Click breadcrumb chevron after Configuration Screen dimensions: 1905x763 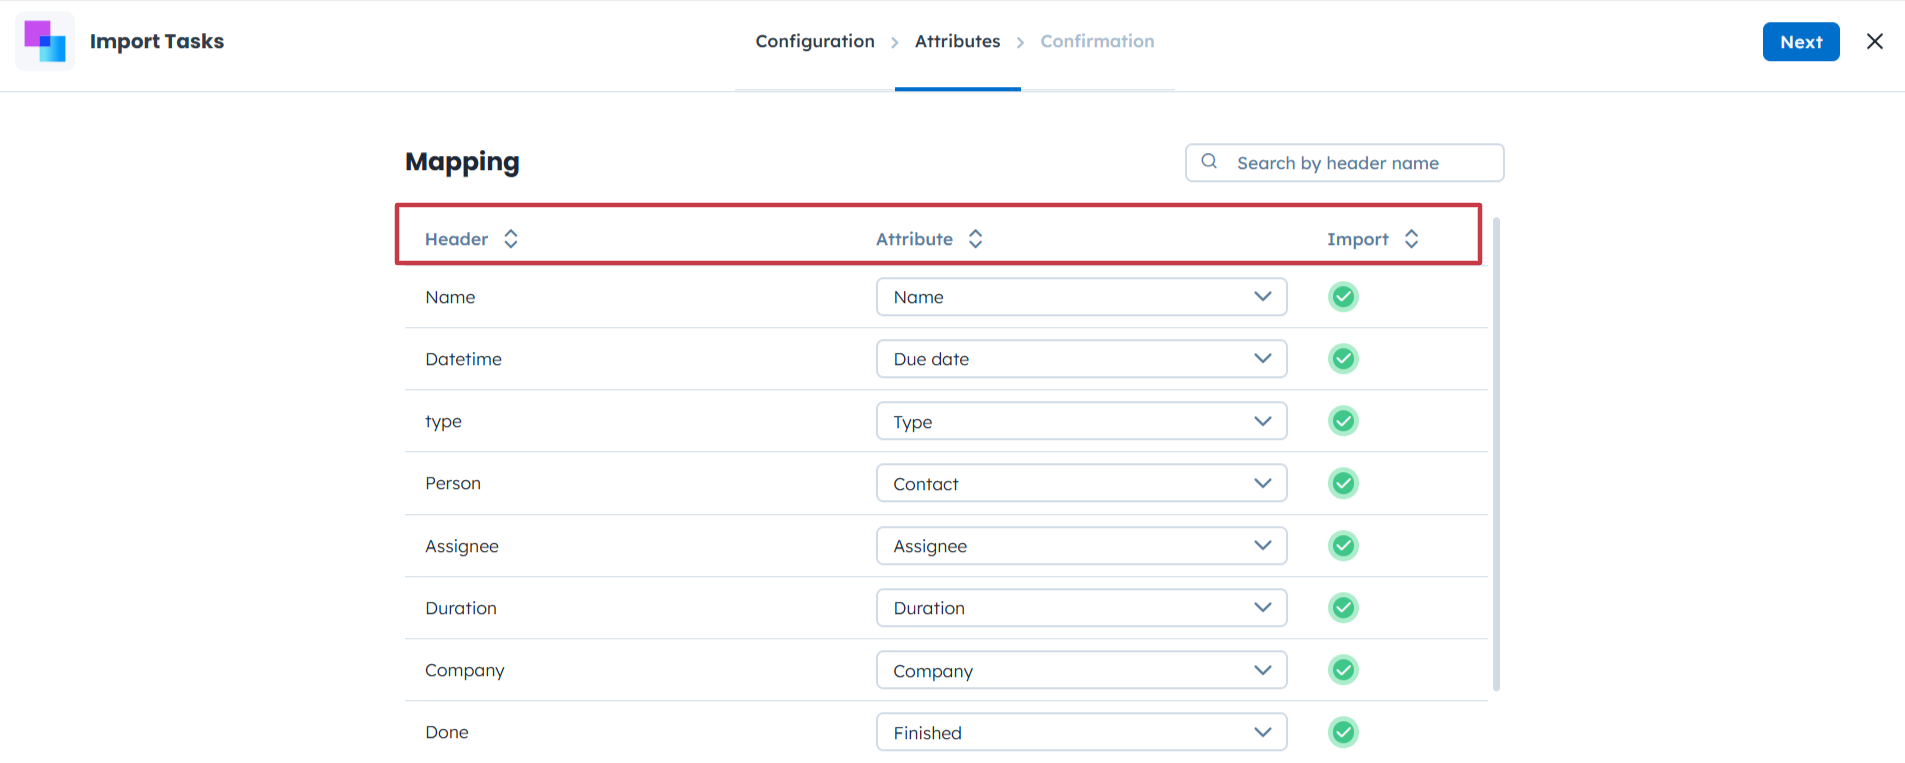pos(895,42)
